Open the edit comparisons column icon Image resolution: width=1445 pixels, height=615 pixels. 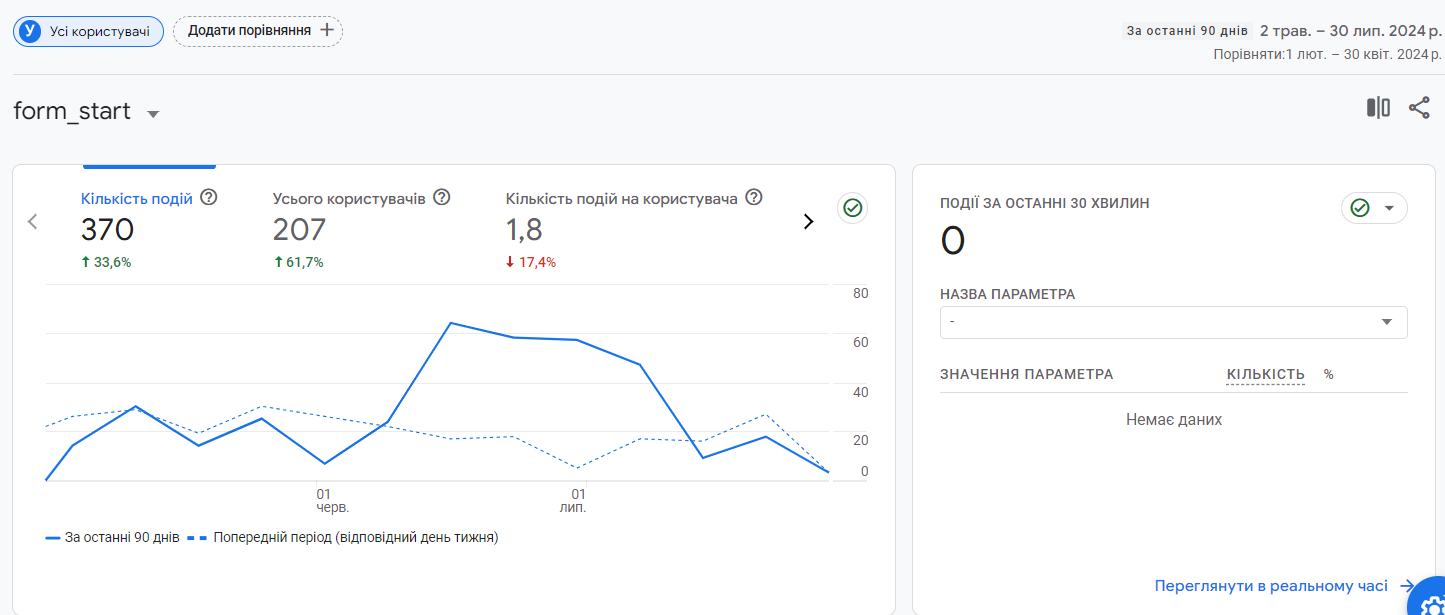(x=1378, y=108)
